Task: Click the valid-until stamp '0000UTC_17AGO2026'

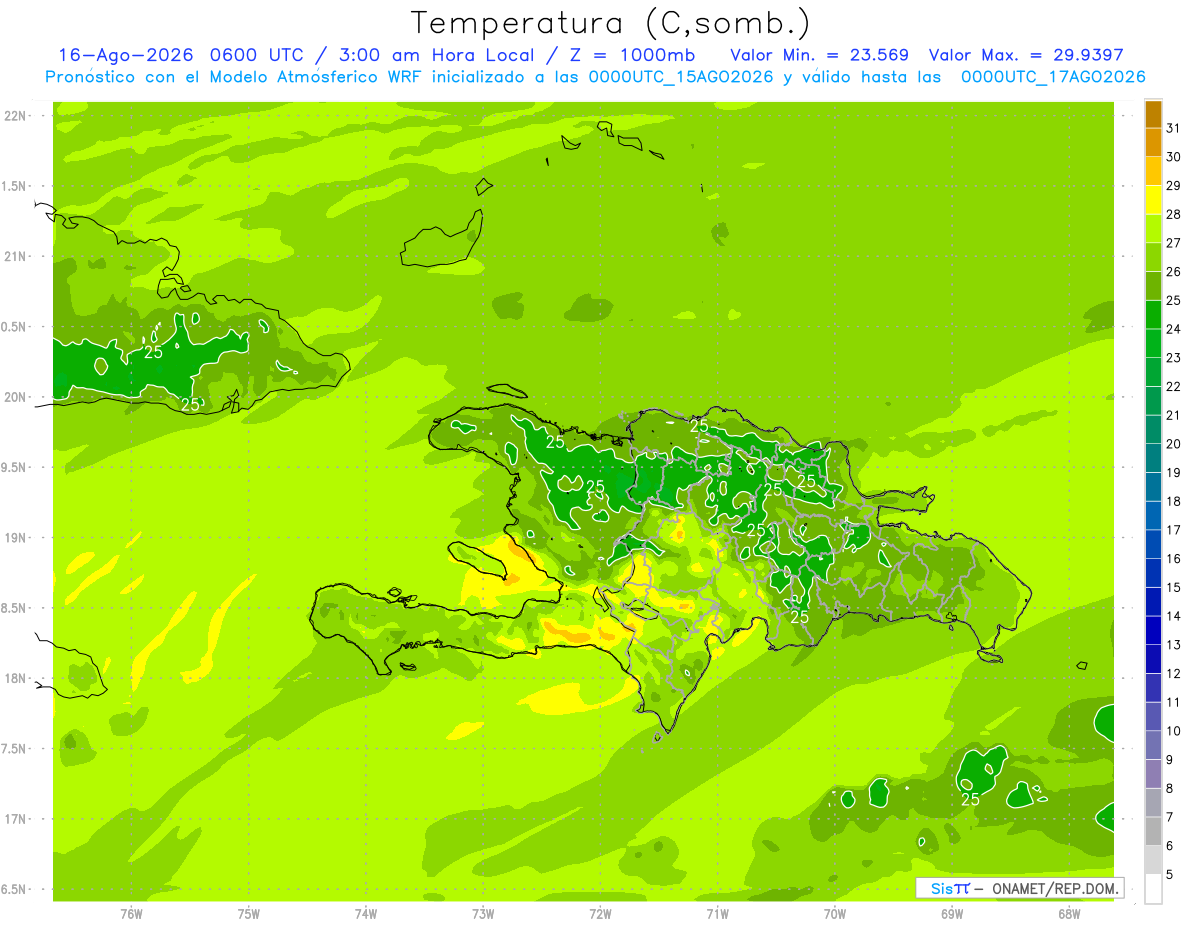Action: coord(1053,77)
